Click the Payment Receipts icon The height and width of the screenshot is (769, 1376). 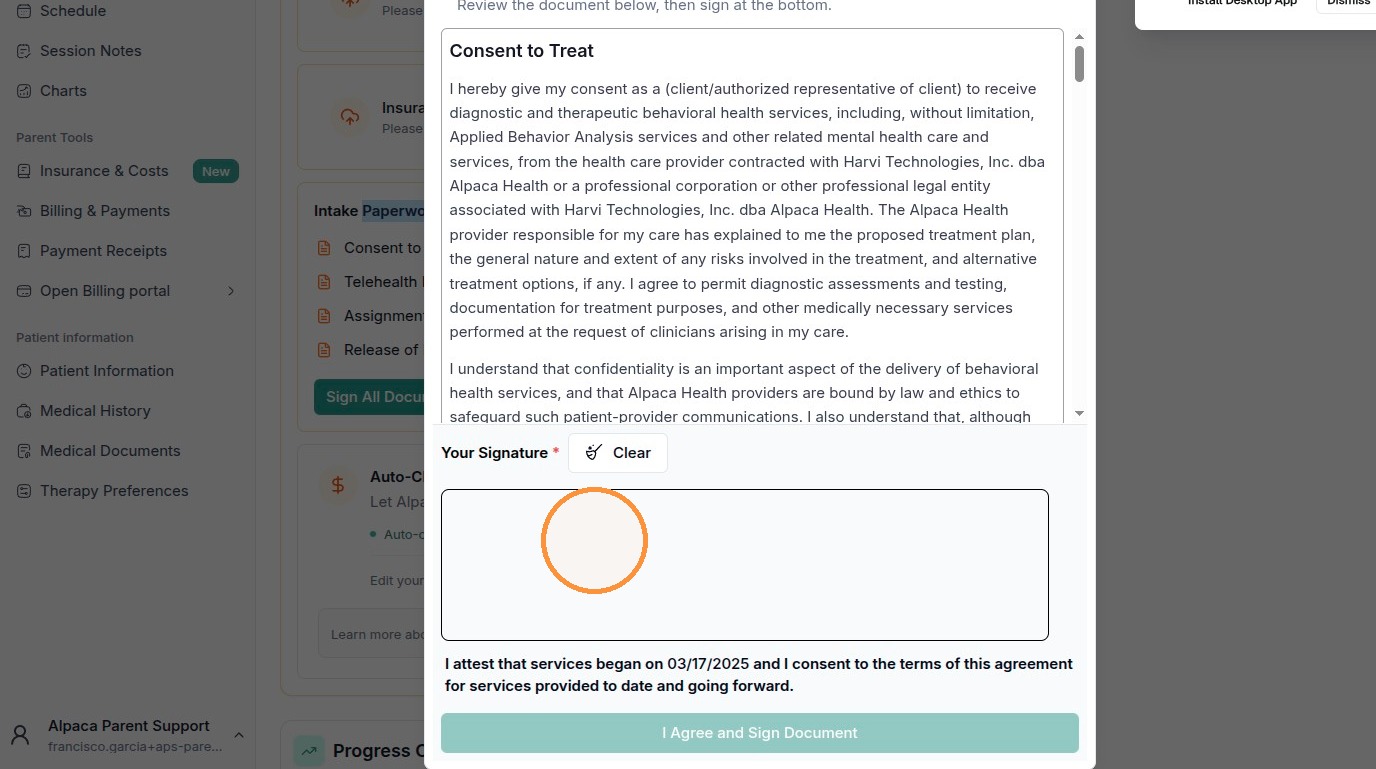pos(24,251)
